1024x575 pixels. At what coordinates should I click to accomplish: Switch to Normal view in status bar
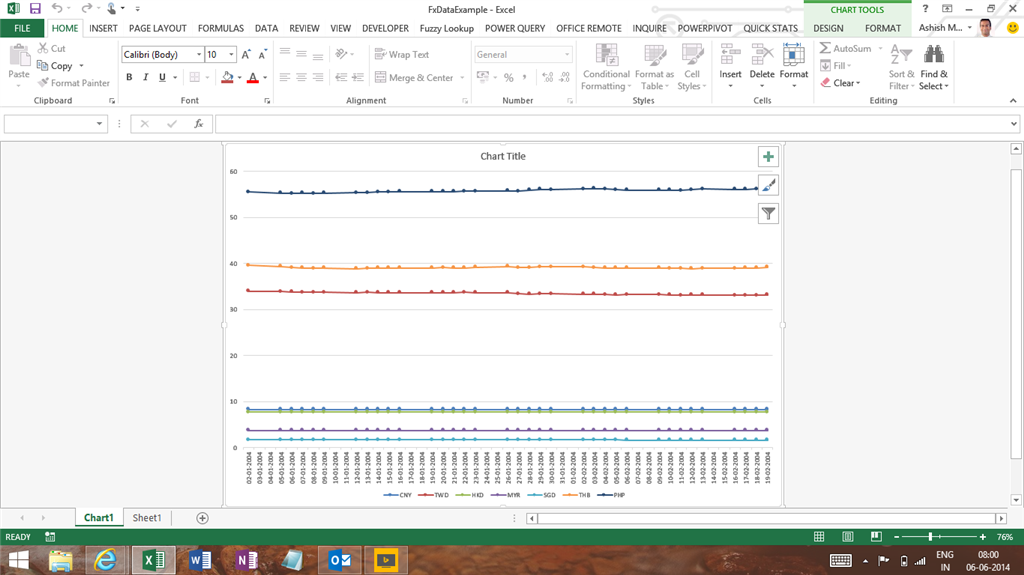[819, 536]
